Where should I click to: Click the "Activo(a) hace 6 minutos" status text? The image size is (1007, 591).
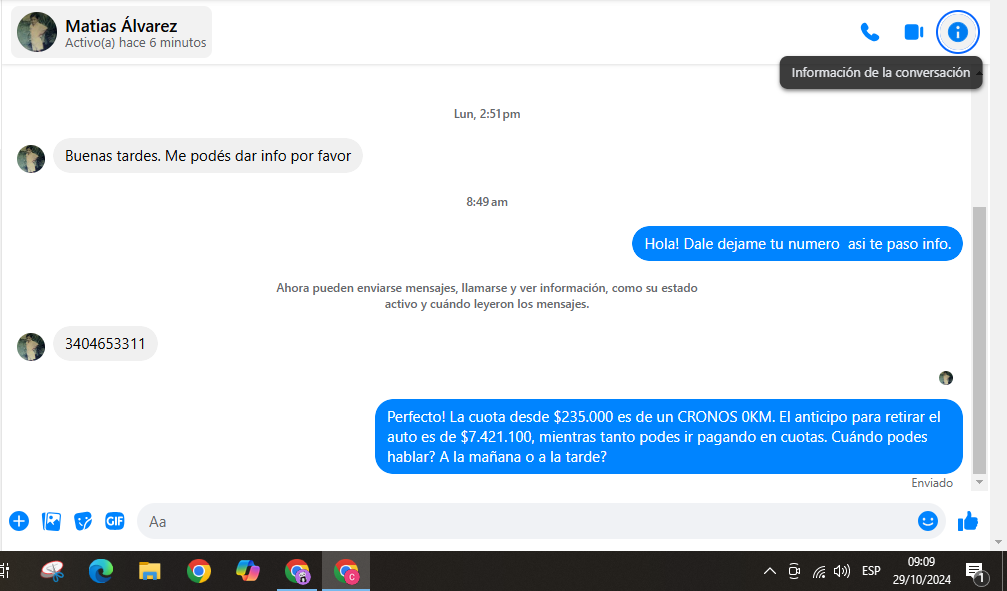pos(136,42)
